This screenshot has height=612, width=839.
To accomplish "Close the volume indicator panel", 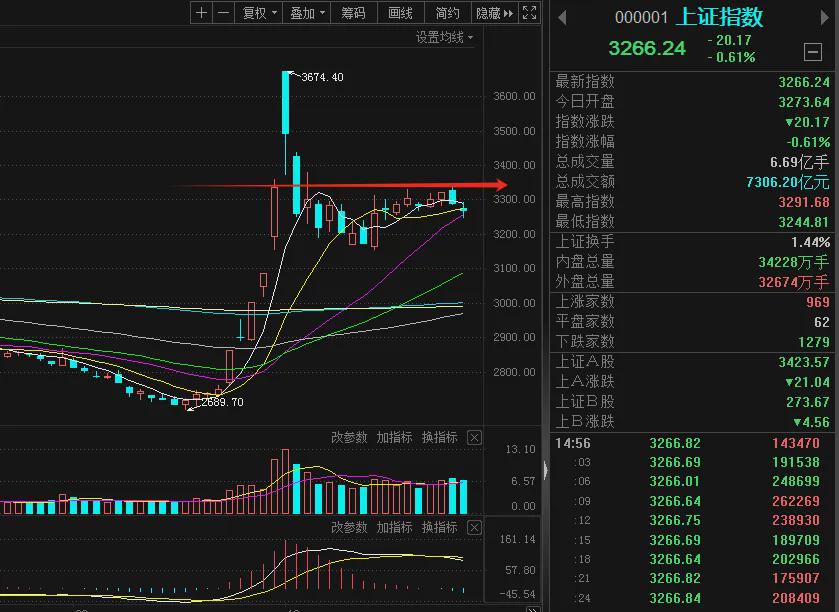I will (x=474, y=438).
